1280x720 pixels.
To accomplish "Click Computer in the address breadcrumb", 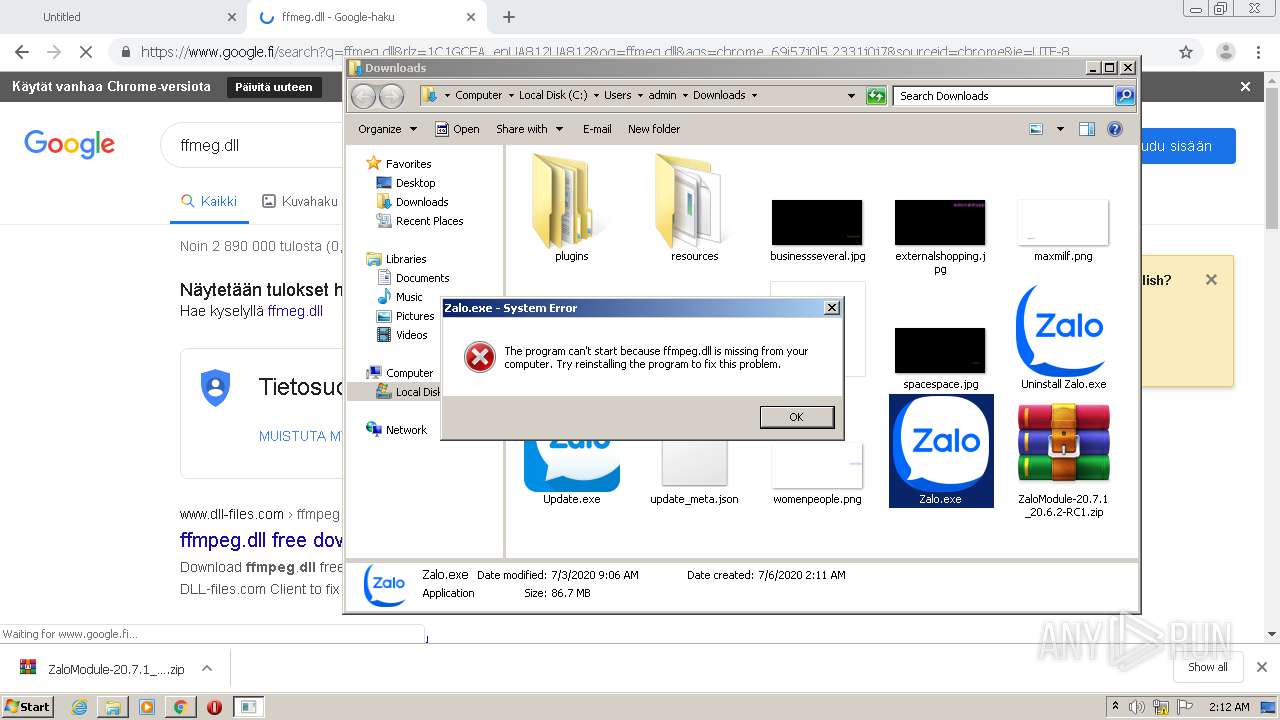I will [x=479, y=96].
